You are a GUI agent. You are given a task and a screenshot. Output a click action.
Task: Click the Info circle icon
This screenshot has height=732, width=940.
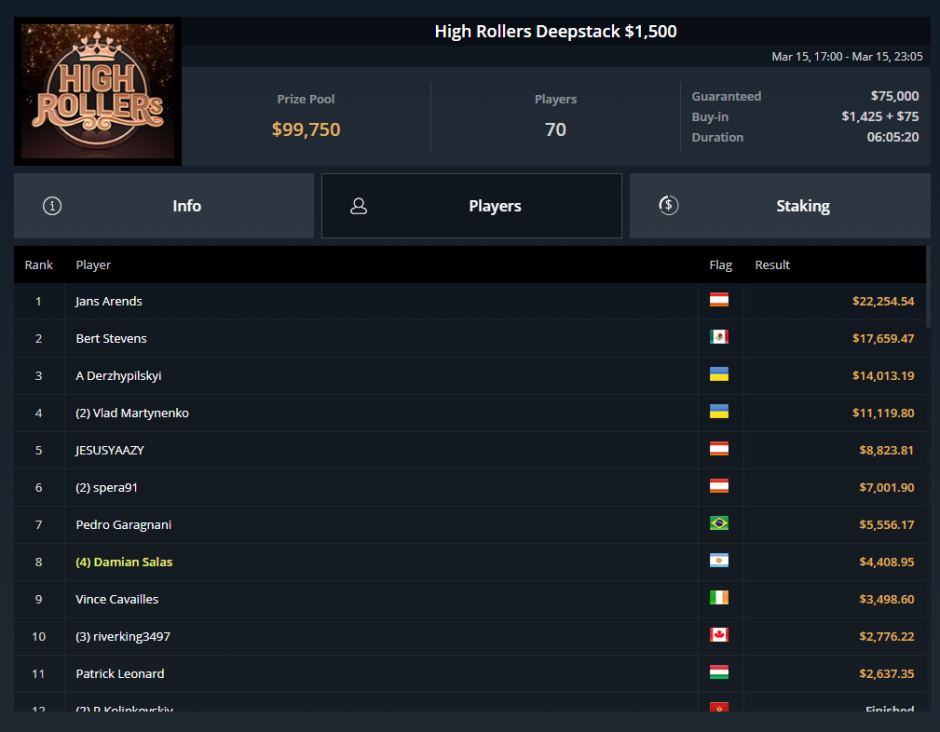[x=52, y=206]
